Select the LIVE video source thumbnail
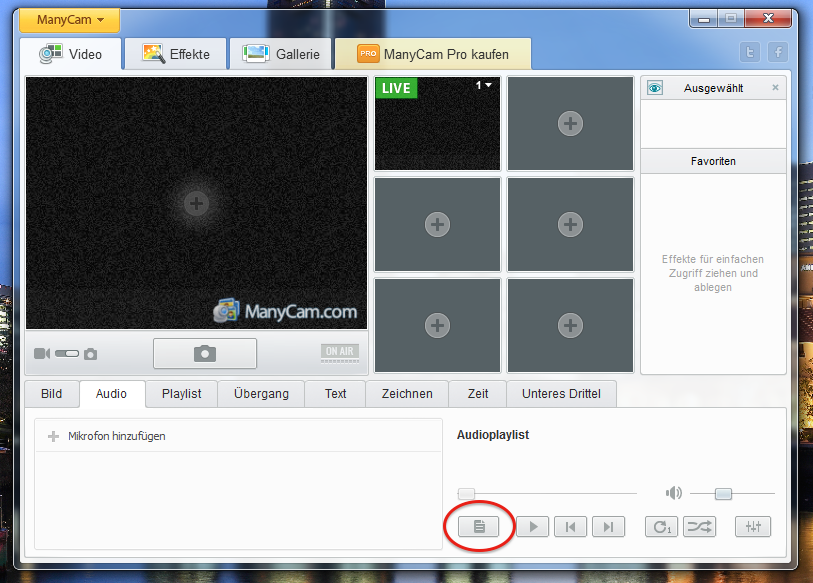The height and width of the screenshot is (583, 813). 438,123
